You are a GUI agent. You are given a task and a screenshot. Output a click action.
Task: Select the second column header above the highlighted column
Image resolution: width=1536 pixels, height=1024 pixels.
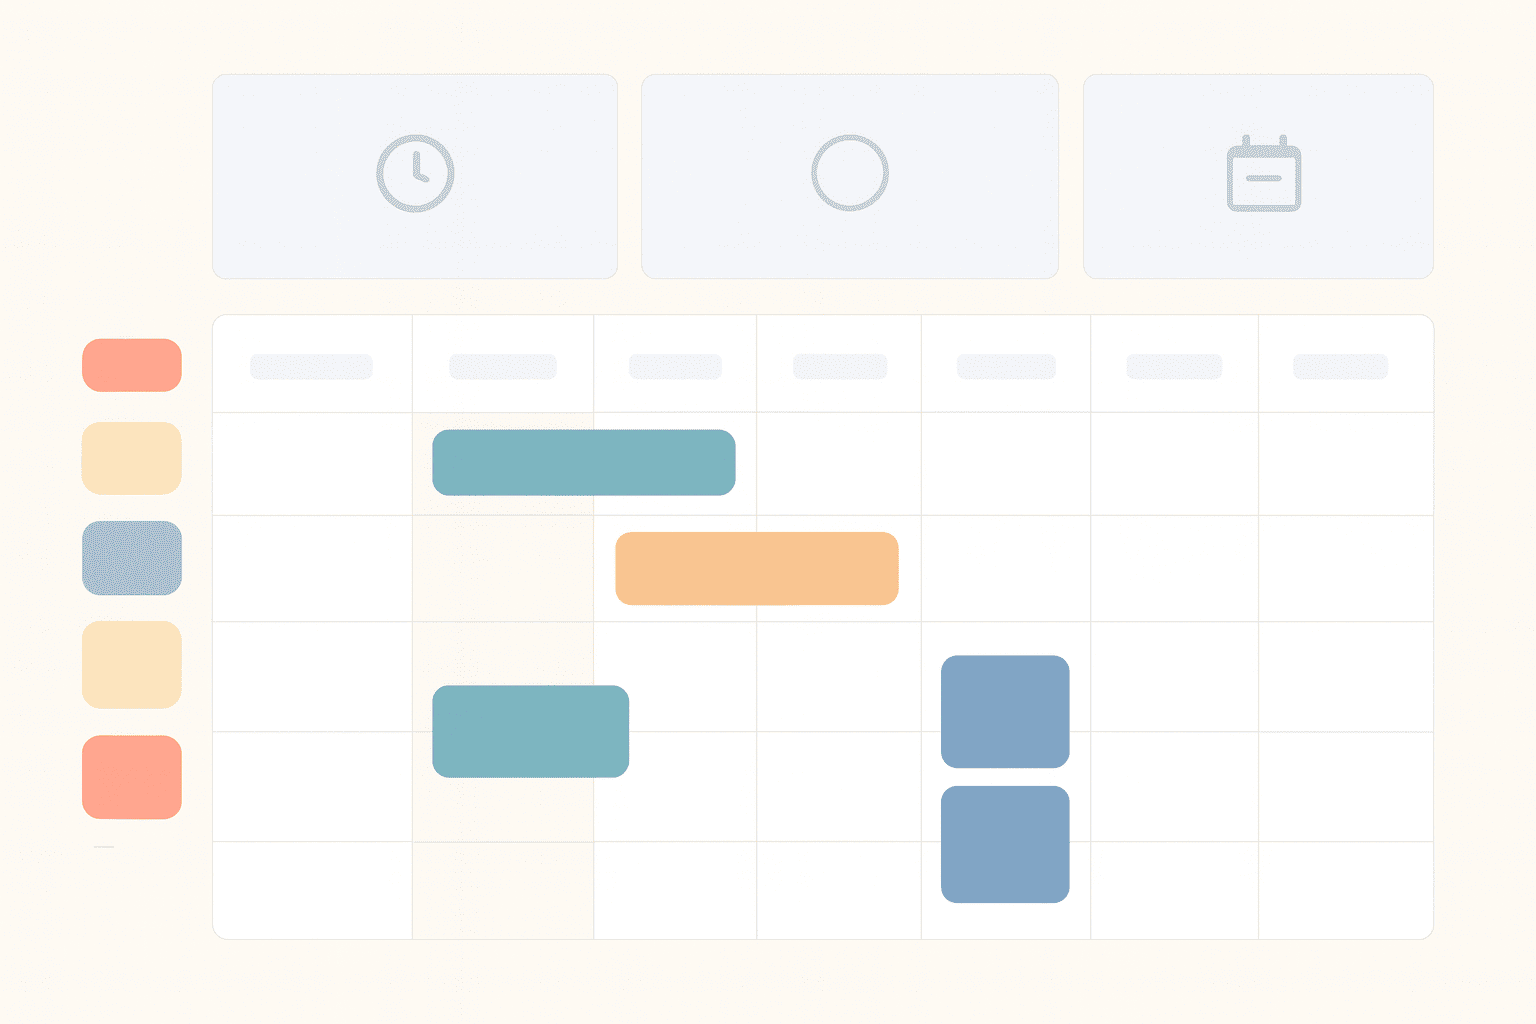[503, 366]
